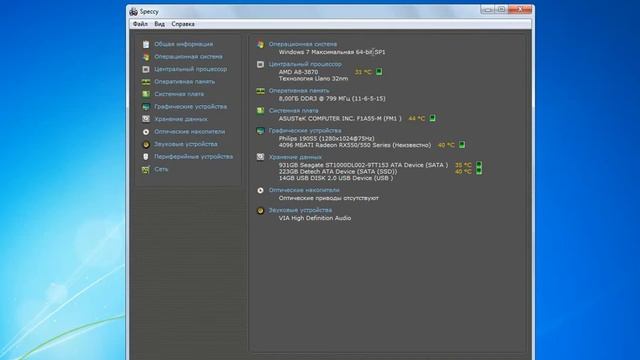Click the Графические устройства sidebar icon
Screen dimensions: 640x360
point(146,107)
